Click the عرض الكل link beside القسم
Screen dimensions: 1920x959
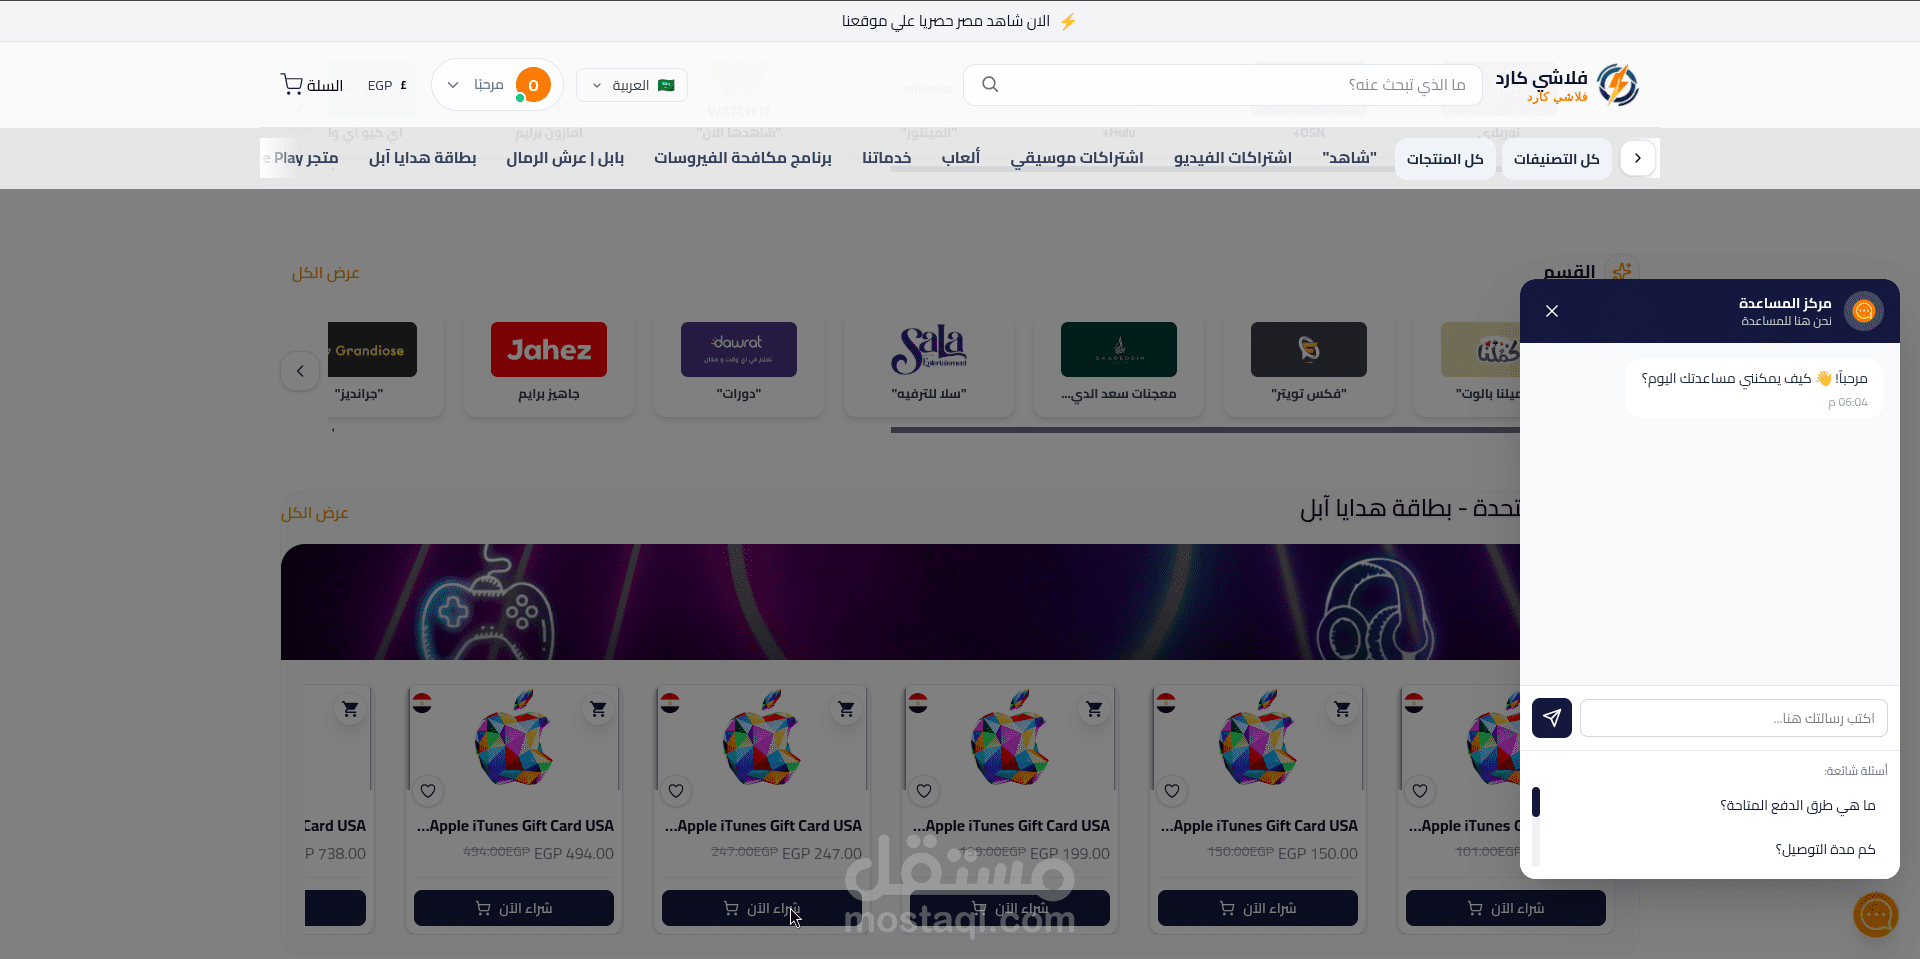(x=326, y=273)
